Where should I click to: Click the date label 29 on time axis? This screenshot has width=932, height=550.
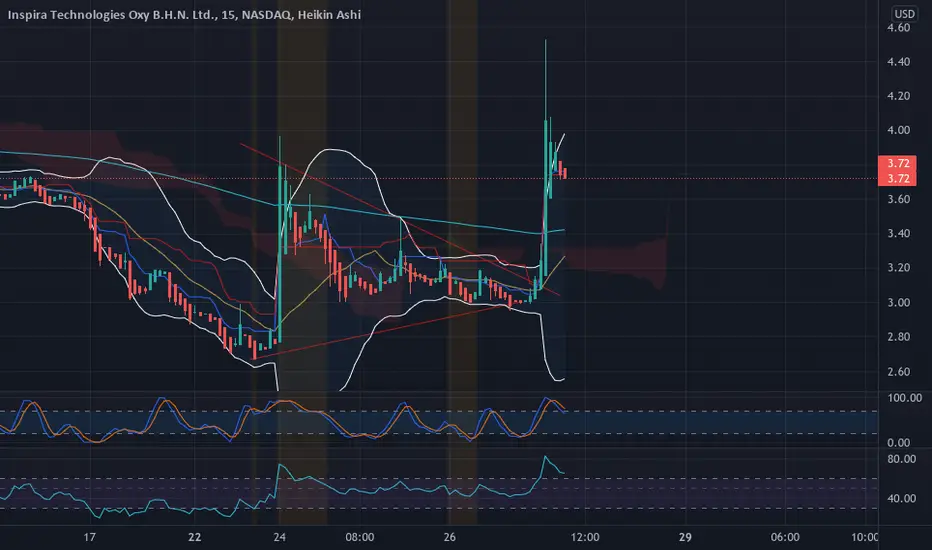tap(685, 537)
